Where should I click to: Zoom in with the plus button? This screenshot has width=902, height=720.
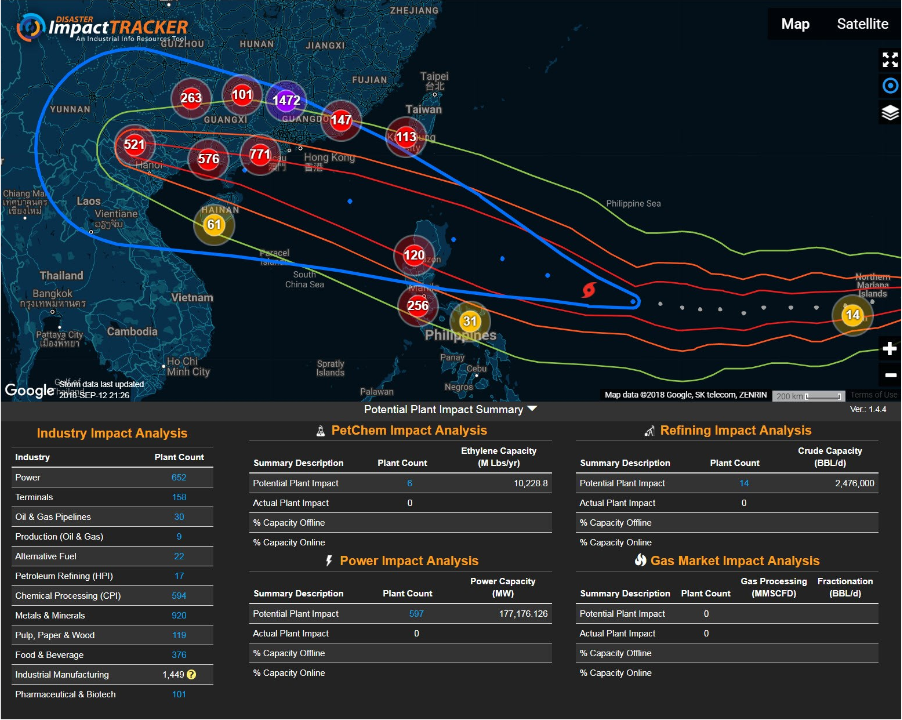[x=889, y=348]
